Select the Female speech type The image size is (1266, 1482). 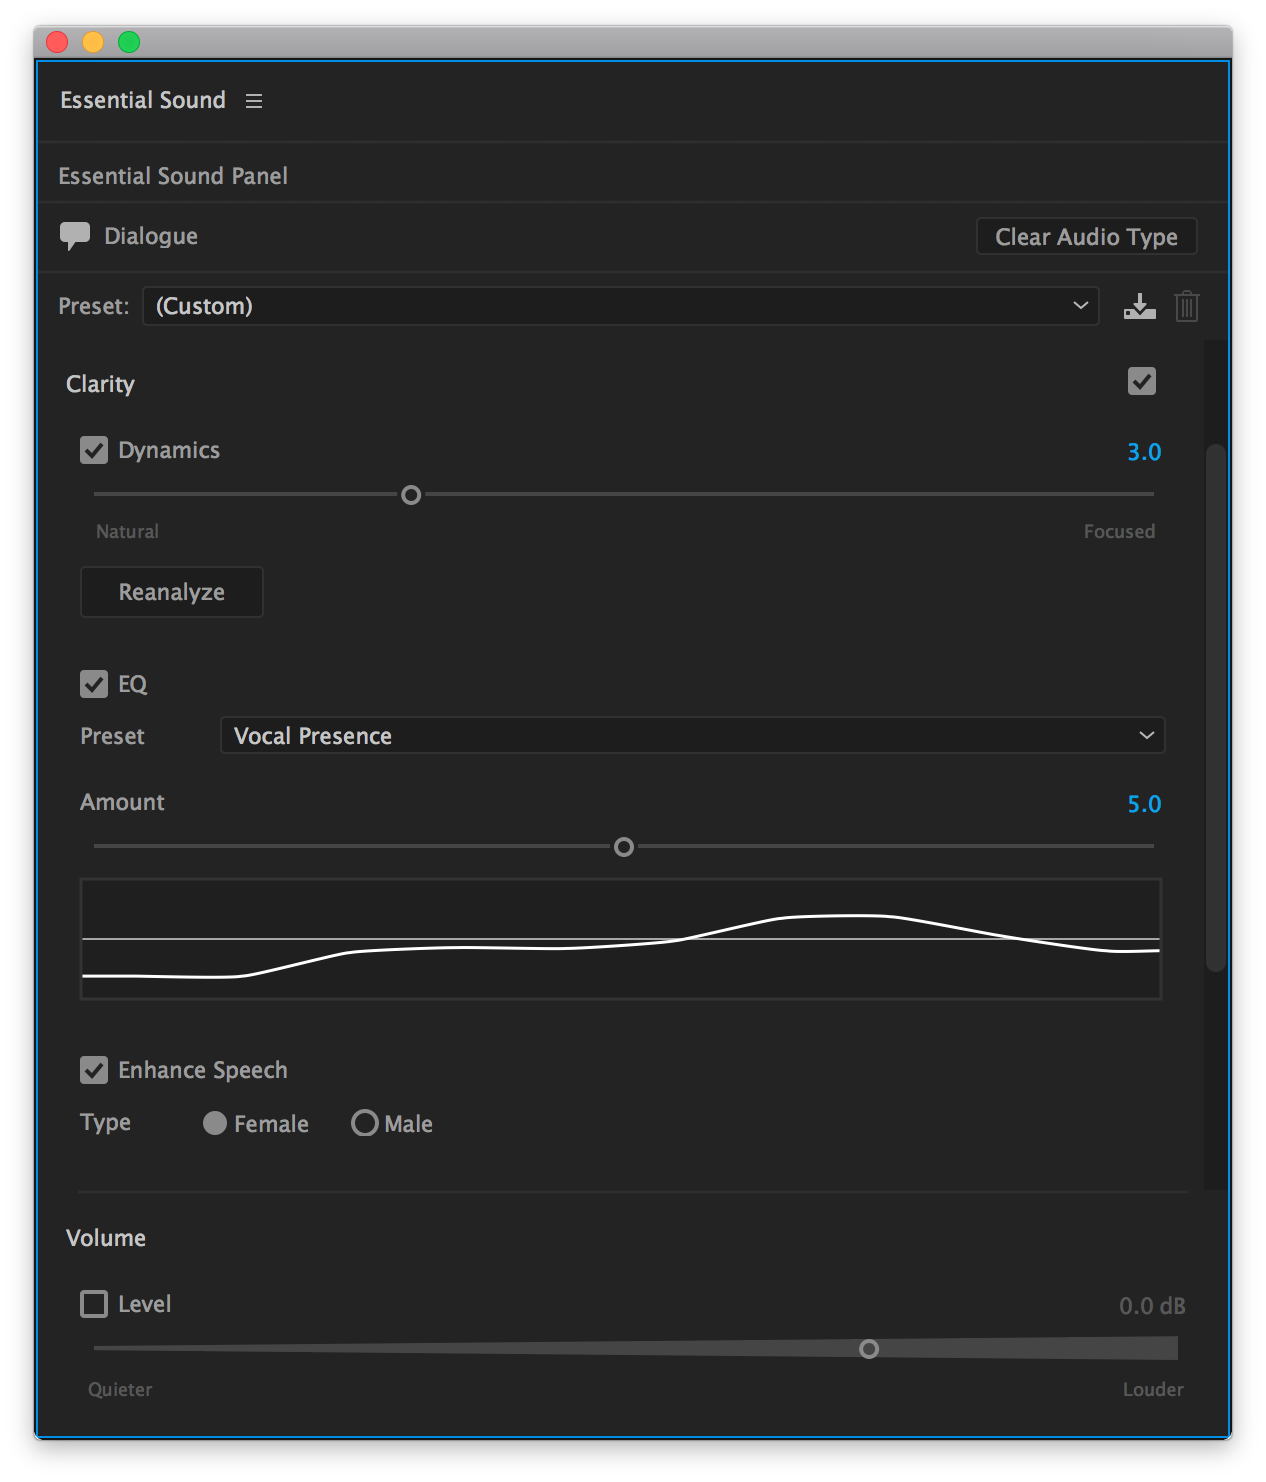[x=215, y=1123]
